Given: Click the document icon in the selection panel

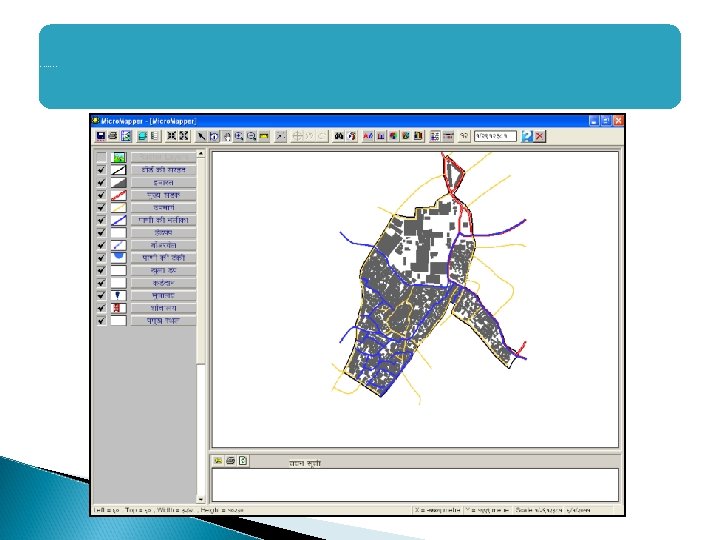Looking at the screenshot, I should tap(243, 461).
